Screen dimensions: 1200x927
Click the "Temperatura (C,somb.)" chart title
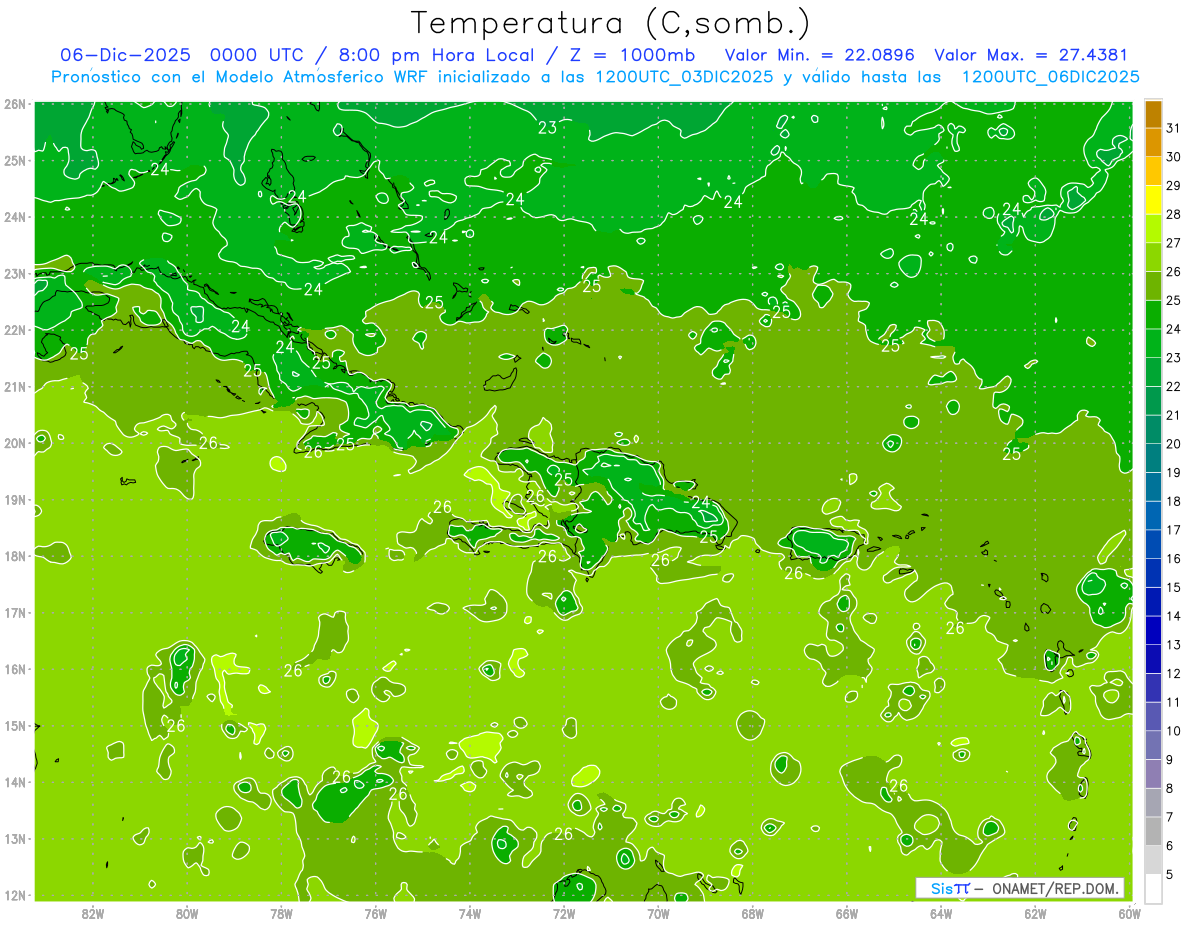coord(611,23)
